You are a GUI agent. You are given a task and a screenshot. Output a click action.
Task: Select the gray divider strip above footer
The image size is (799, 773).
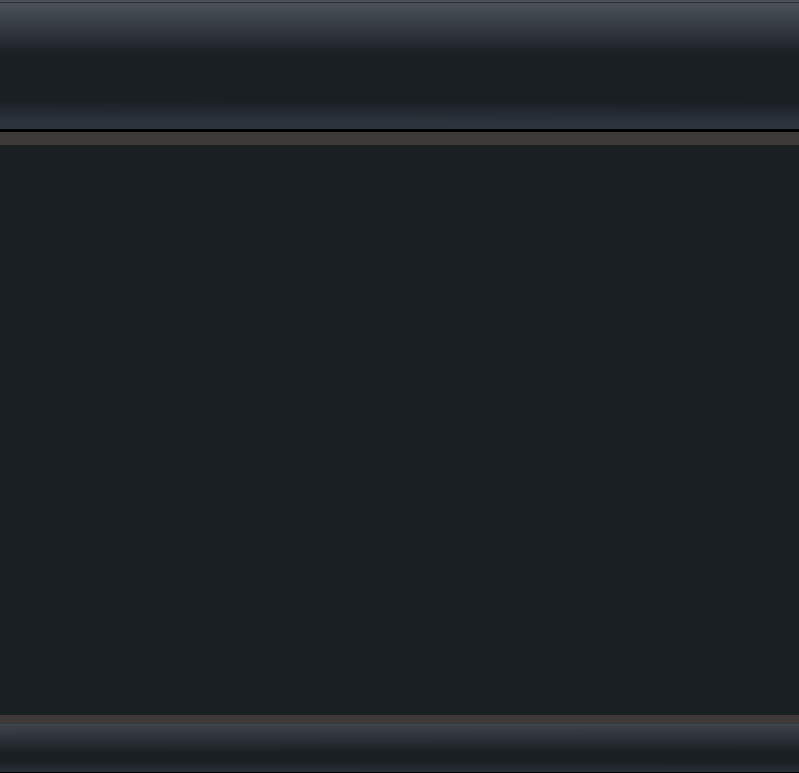click(x=400, y=719)
